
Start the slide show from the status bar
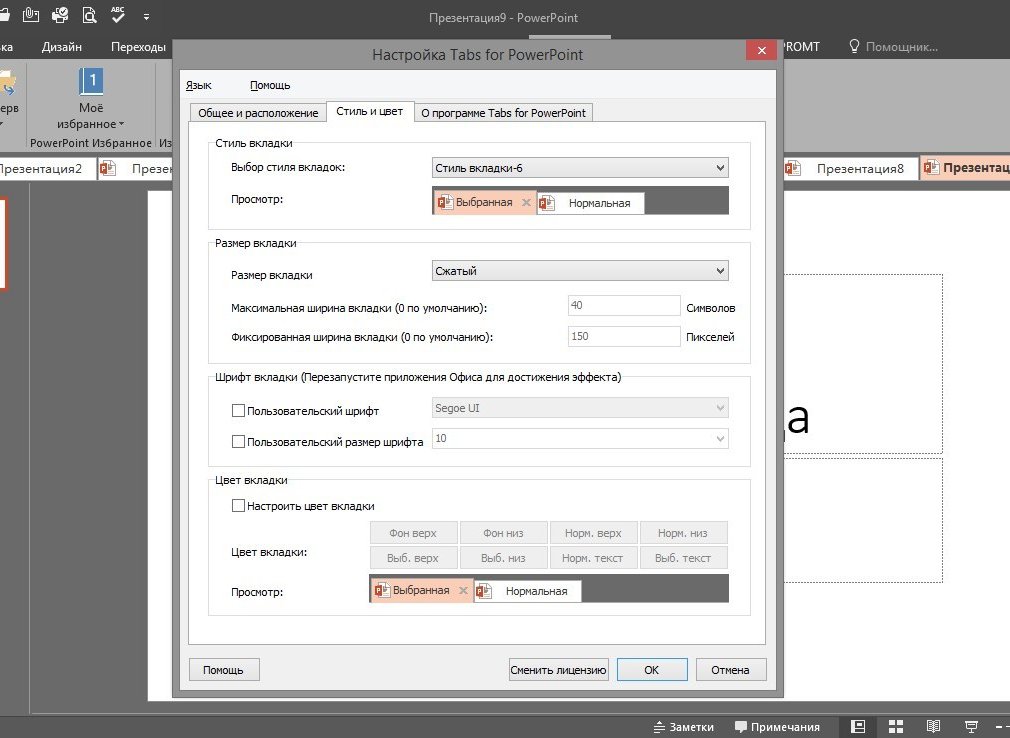pyautogui.click(x=971, y=727)
